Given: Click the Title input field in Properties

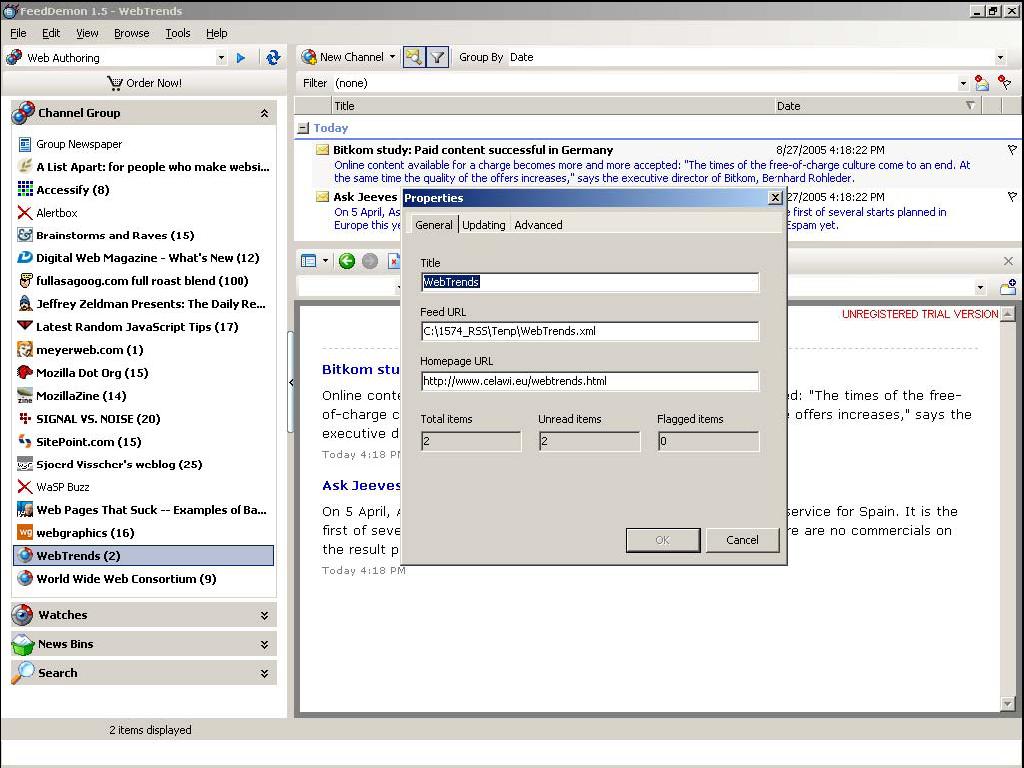Looking at the screenshot, I should (590, 282).
